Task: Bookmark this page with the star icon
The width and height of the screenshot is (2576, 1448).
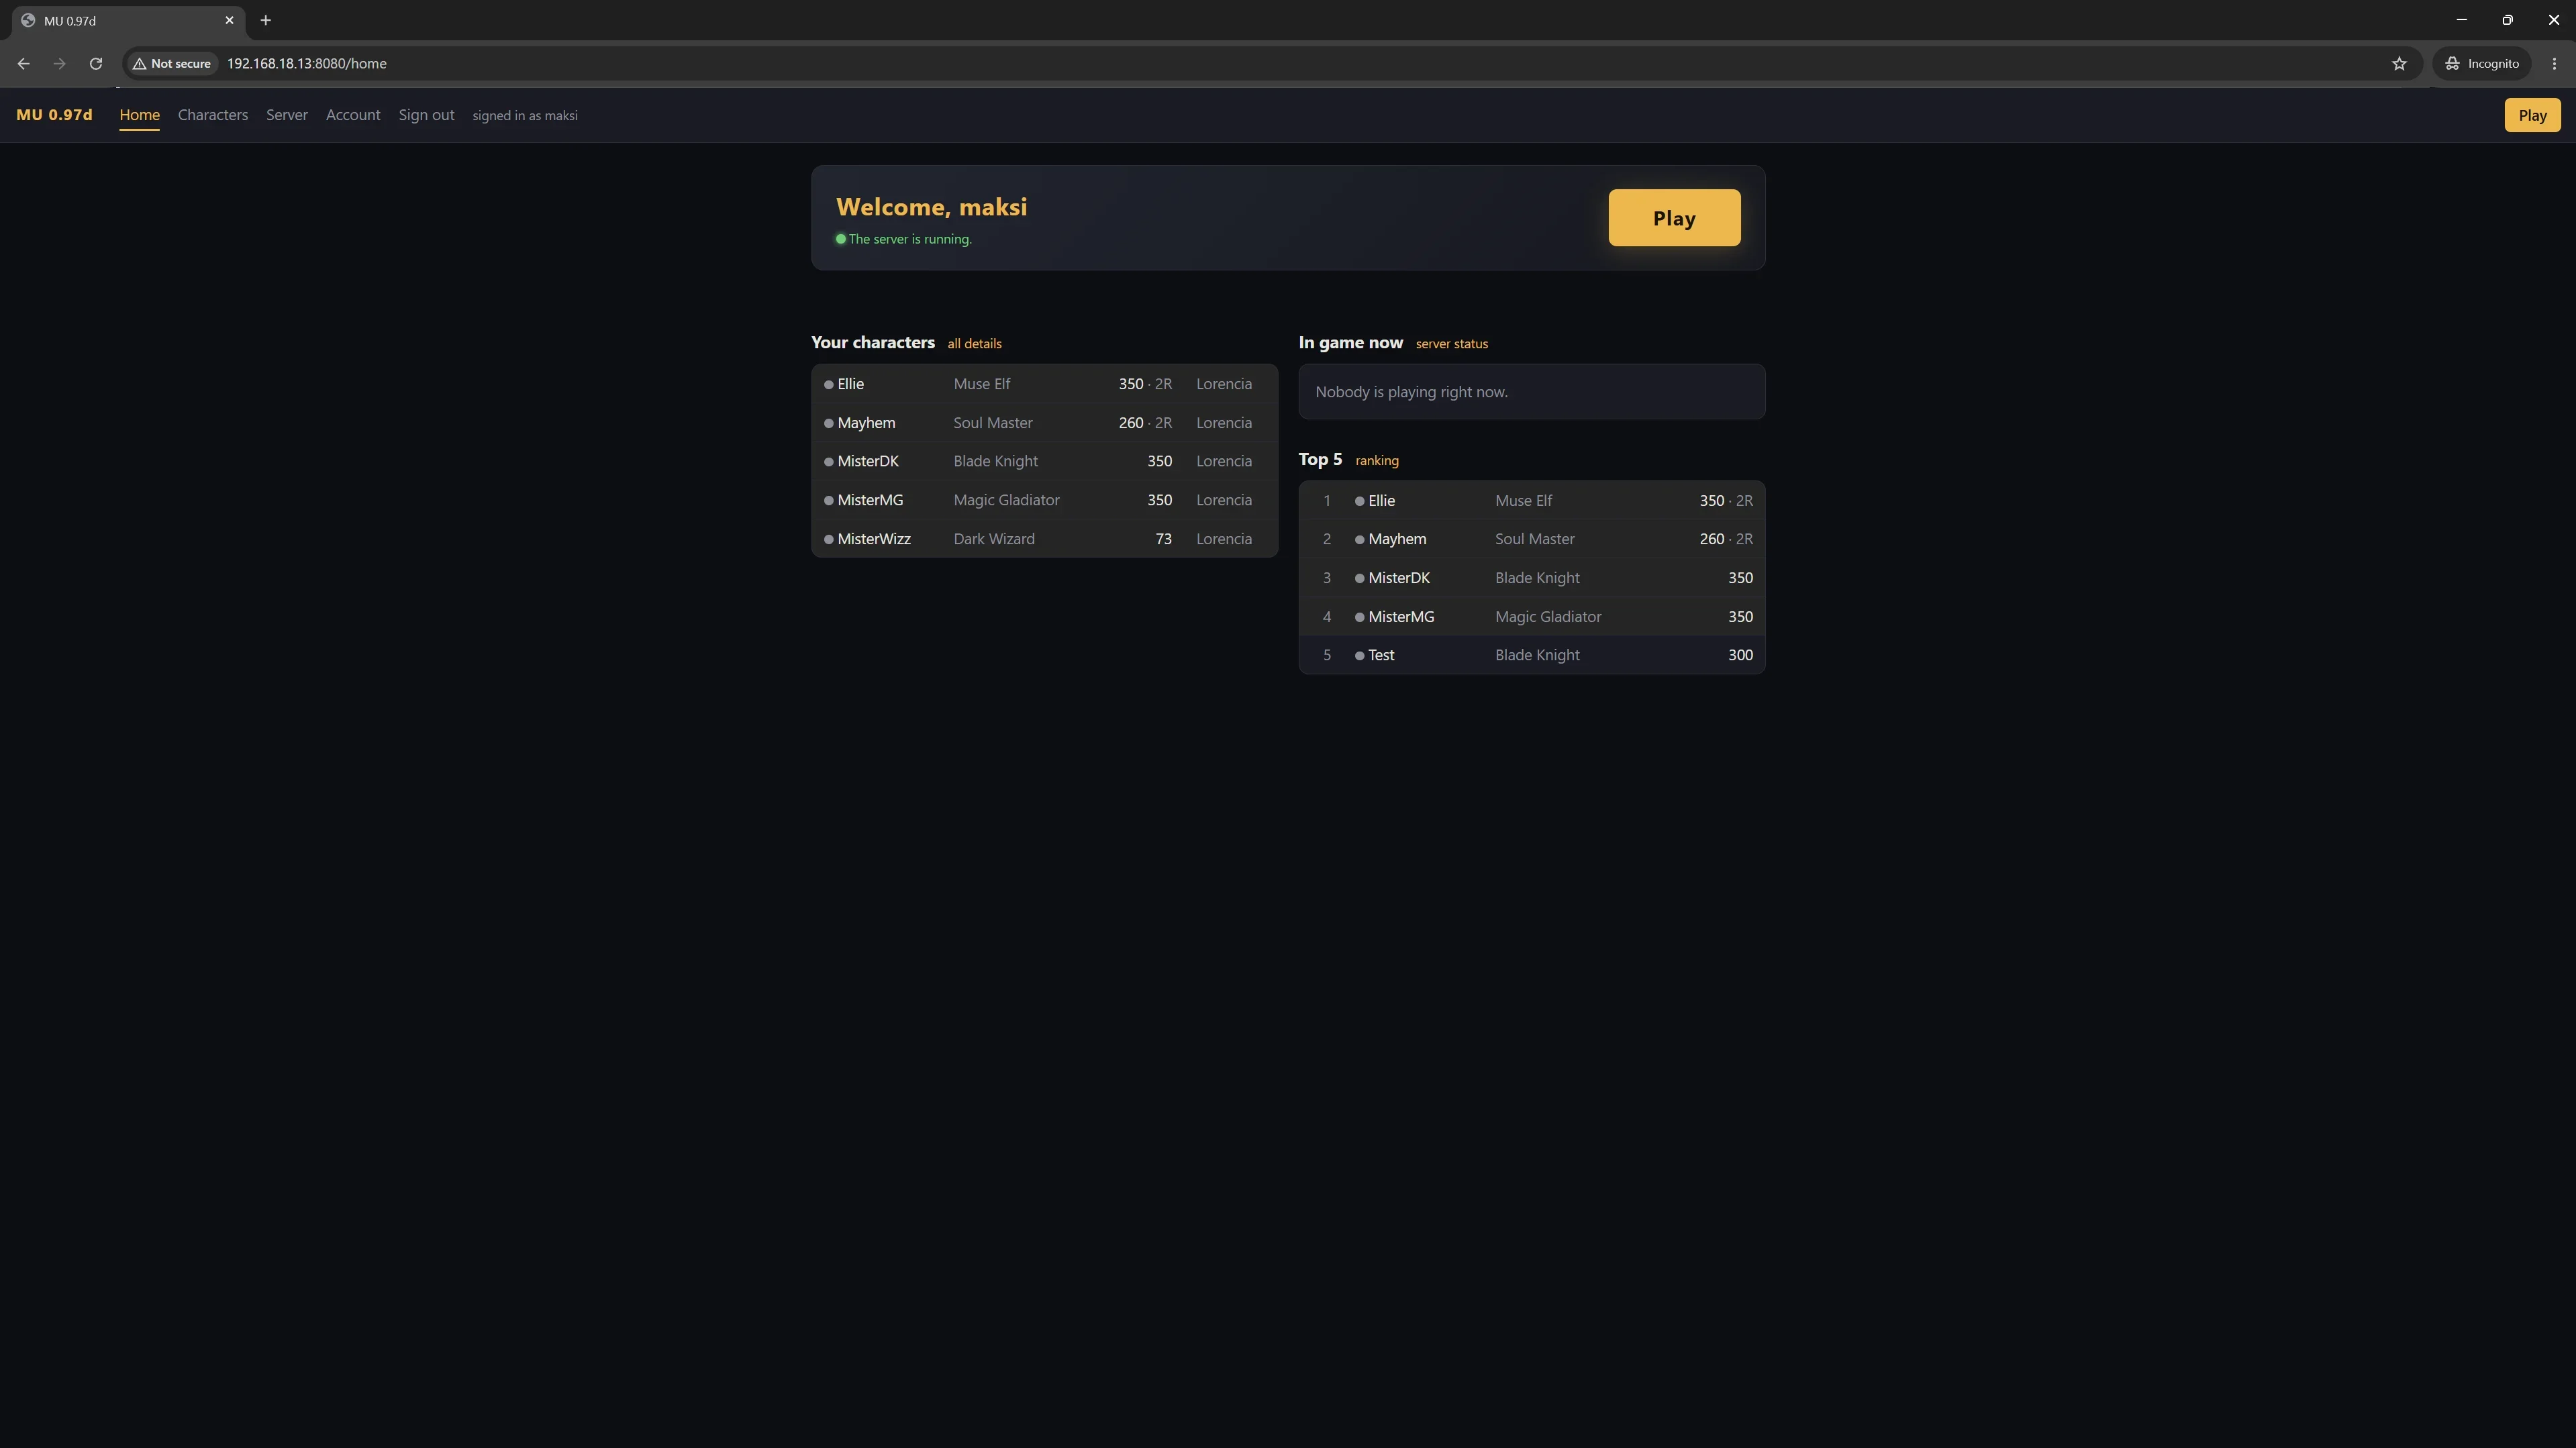Action: tap(2399, 63)
